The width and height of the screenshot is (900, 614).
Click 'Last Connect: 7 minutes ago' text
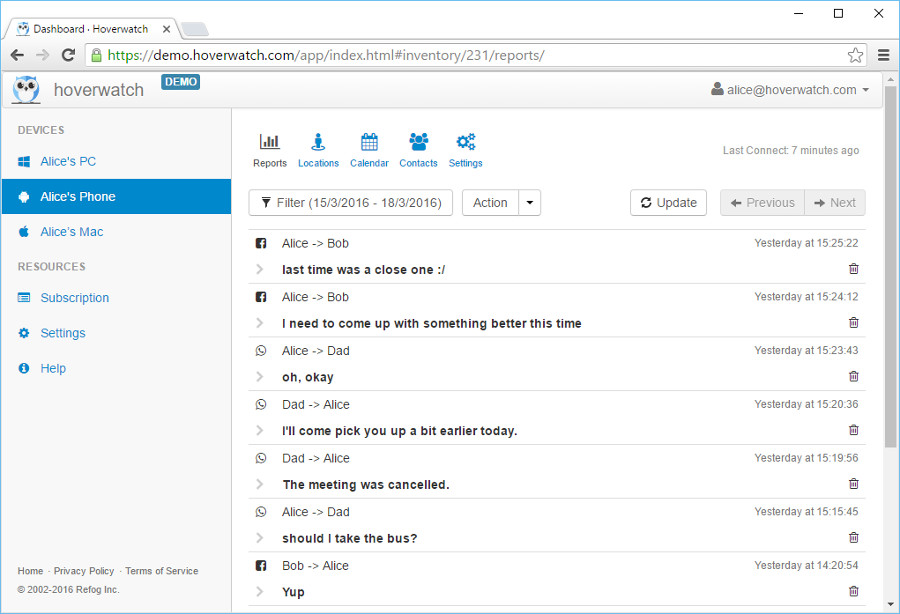[791, 150]
